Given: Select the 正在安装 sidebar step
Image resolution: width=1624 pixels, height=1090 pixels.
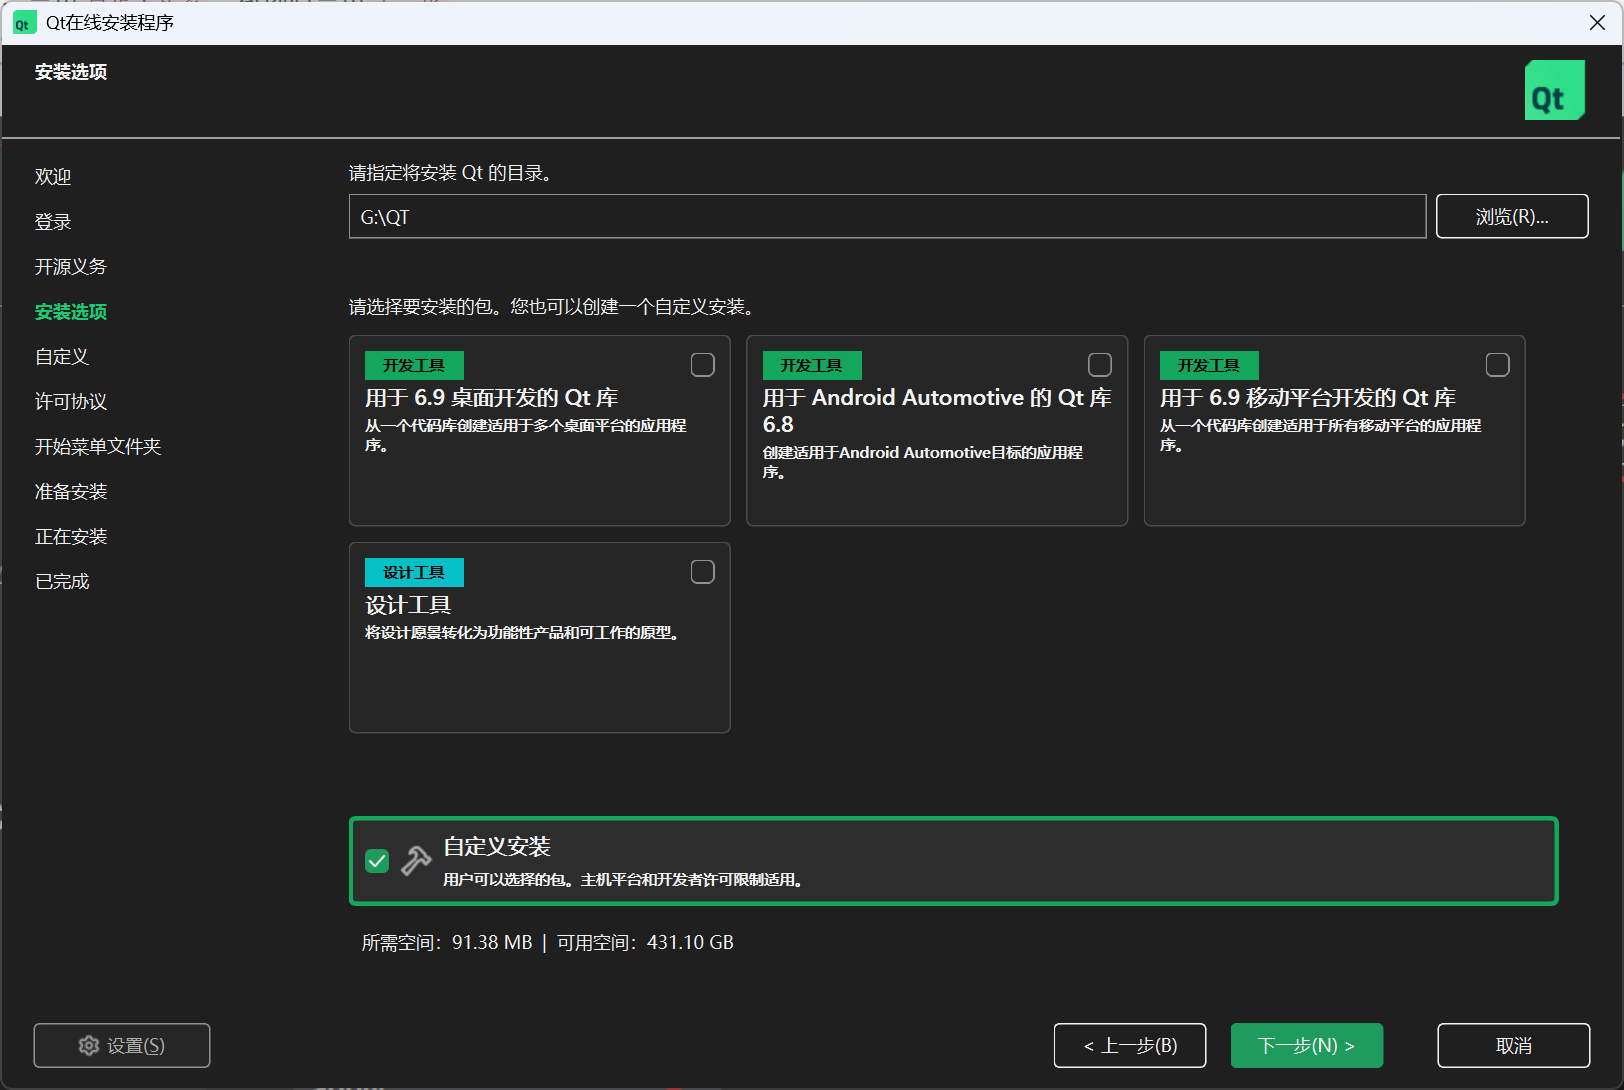Looking at the screenshot, I should [x=71, y=537].
